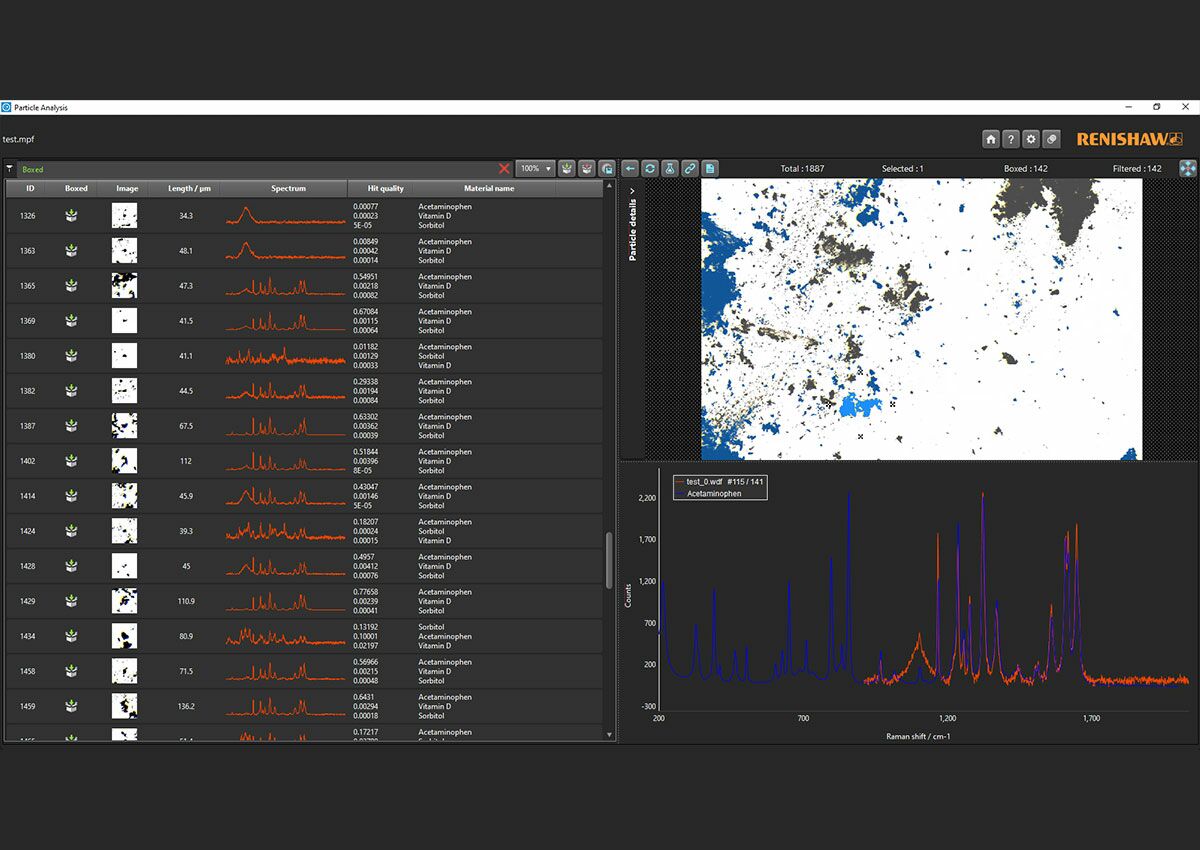
Task: Refresh the particle map view
Action: pos(650,168)
